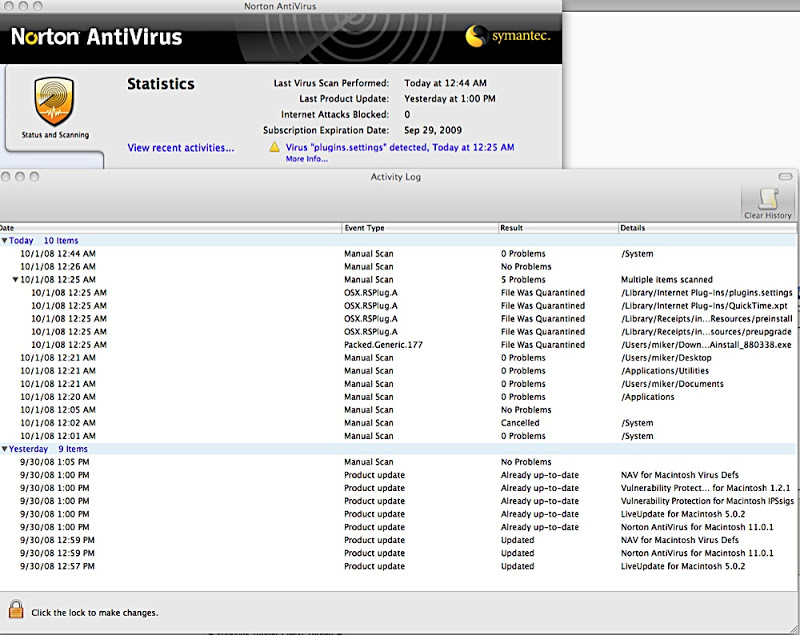Click the Norton AntiVirus window title bar
The height and width of the screenshot is (635, 800).
pyautogui.click(x=280, y=6)
